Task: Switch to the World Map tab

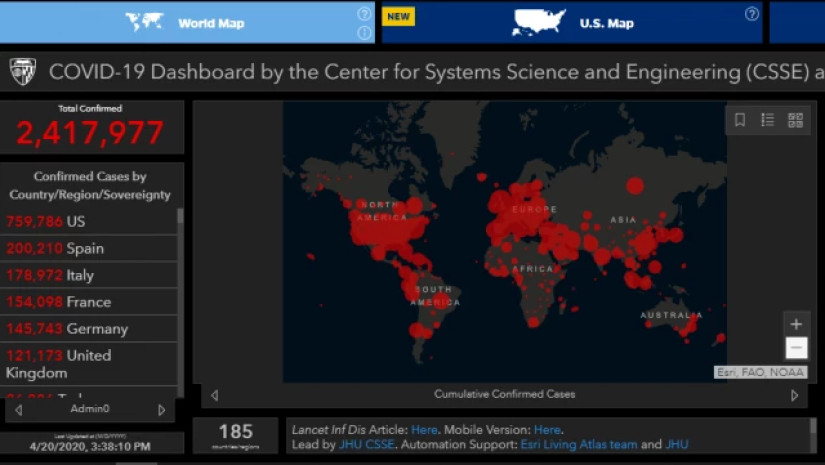Action: click(187, 23)
